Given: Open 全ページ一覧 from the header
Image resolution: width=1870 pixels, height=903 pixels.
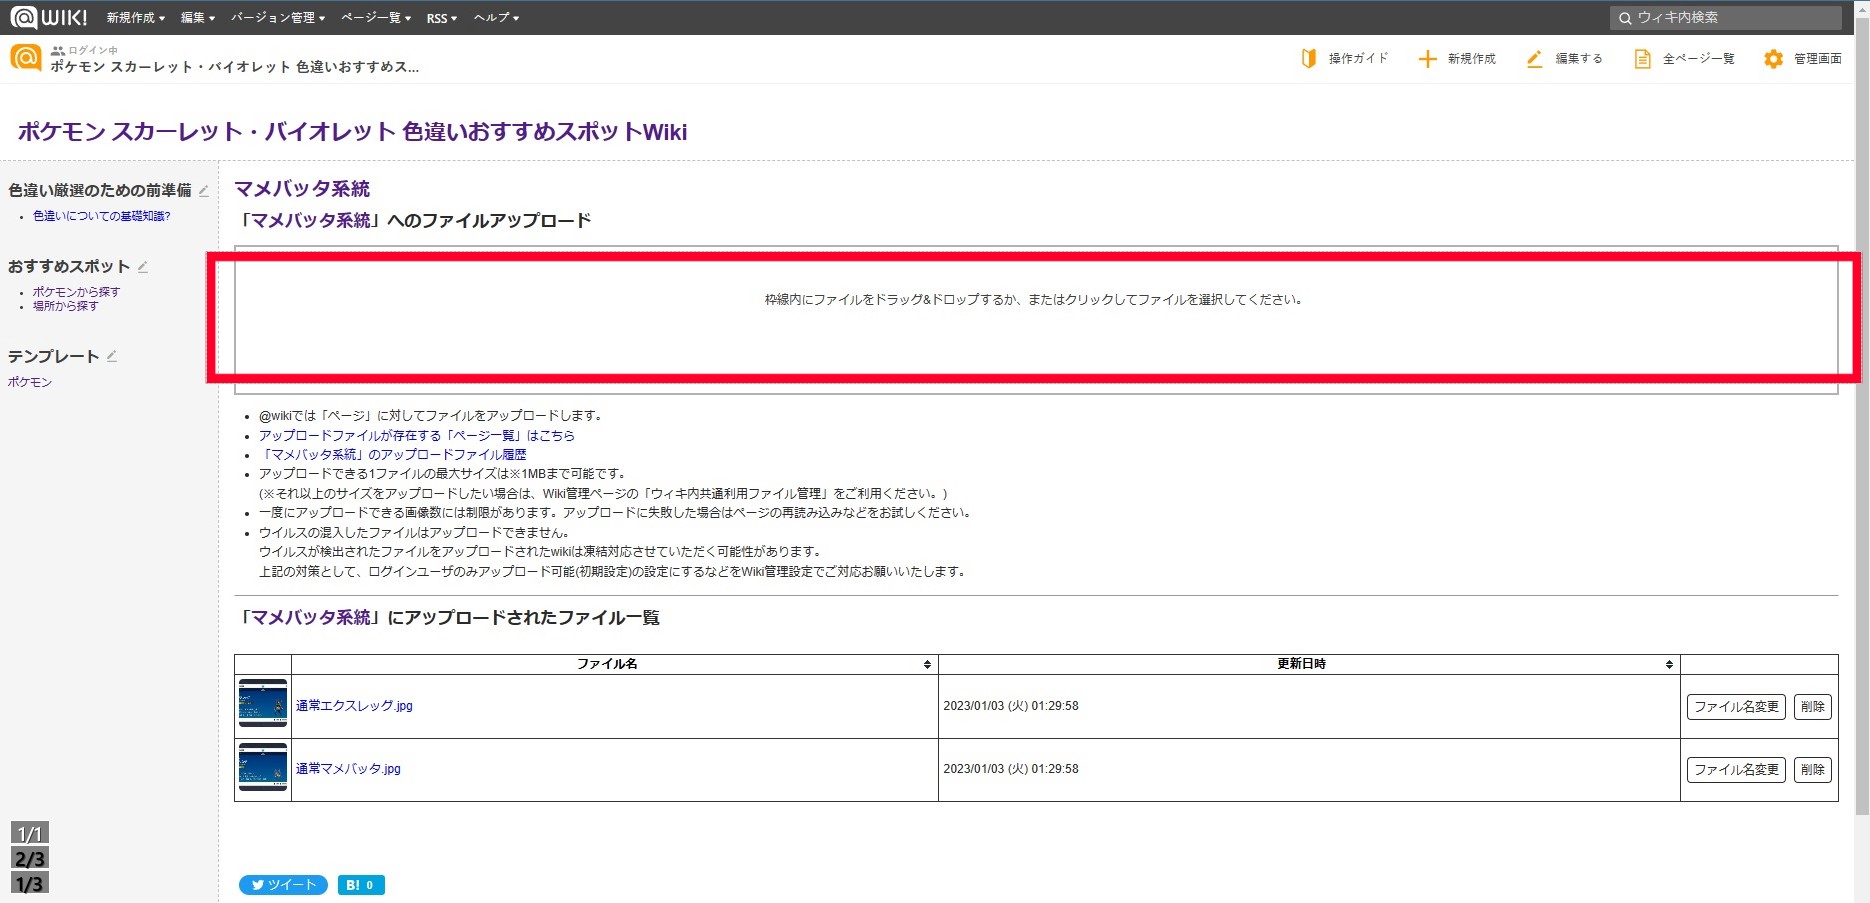Looking at the screenshot, I should pyautogui.click(x=1698, y=59).
